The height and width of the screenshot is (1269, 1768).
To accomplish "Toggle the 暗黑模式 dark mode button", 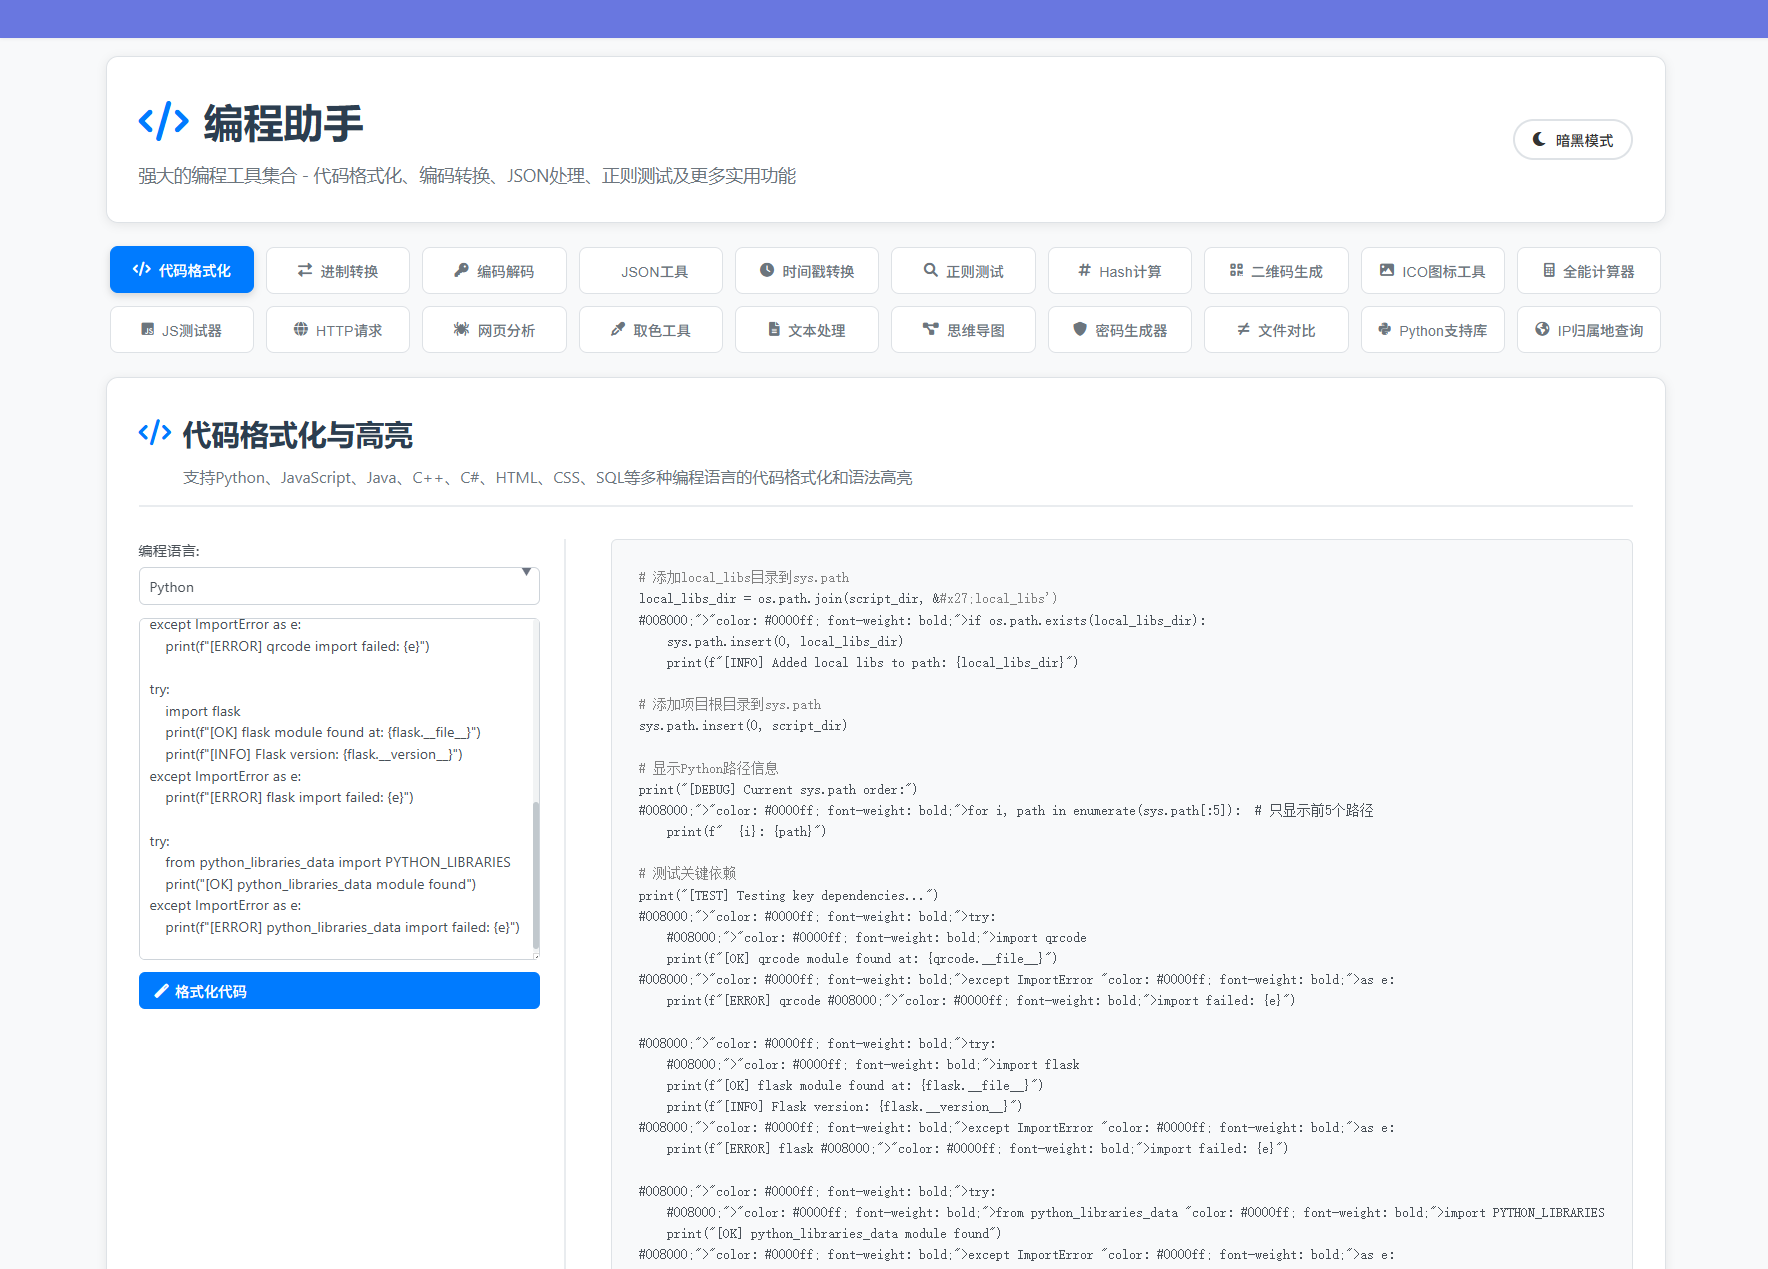I will tap(1572, 140).
